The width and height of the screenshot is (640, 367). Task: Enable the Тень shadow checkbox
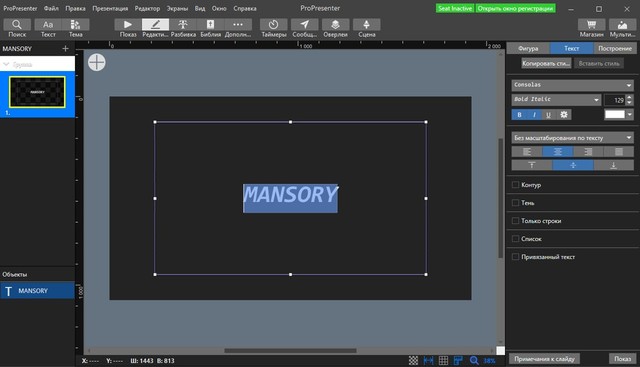tap(516, 203)
